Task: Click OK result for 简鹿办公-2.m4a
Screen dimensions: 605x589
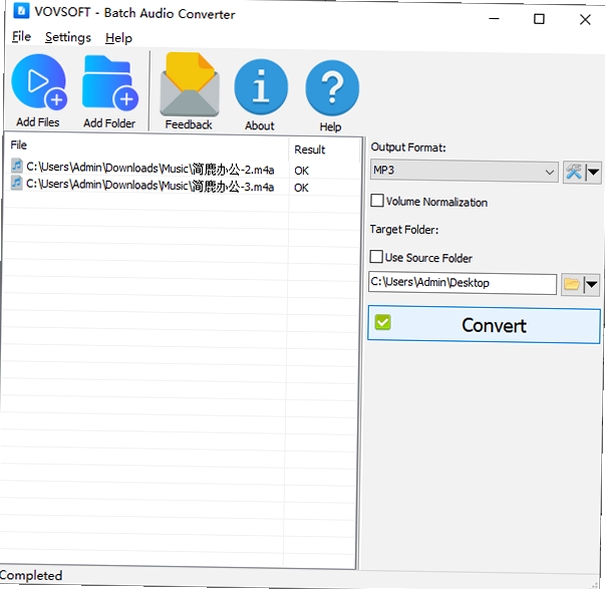Action: tap(301, 170)
